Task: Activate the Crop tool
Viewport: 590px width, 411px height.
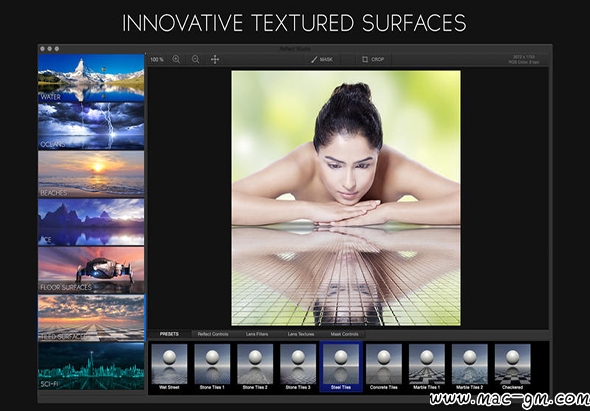Action: tap(373, 59)
